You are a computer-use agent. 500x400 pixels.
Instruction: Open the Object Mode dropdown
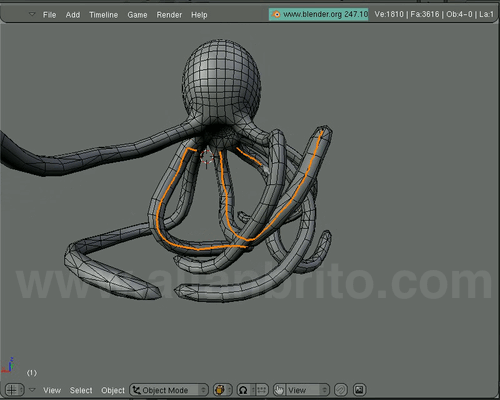(169, 390)
